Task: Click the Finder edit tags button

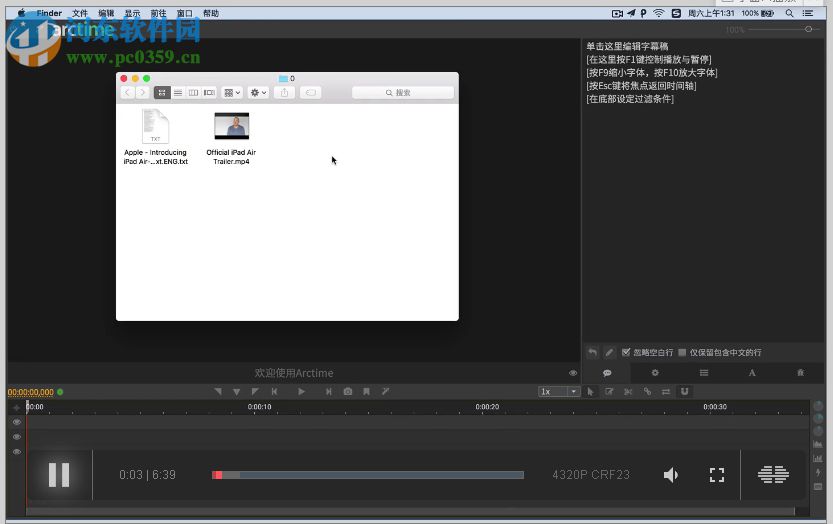Action: point(310,92)
